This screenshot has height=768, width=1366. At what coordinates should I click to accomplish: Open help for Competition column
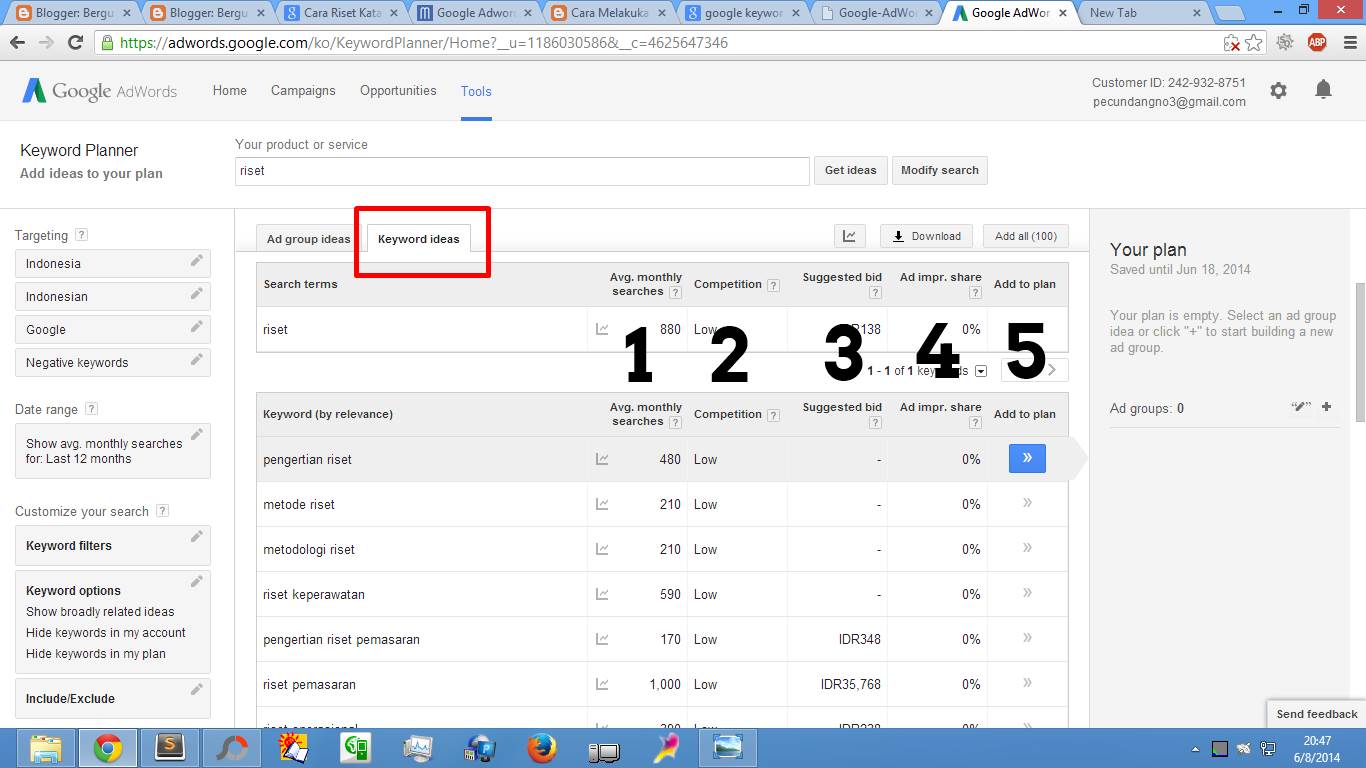[x=774, y=285]
